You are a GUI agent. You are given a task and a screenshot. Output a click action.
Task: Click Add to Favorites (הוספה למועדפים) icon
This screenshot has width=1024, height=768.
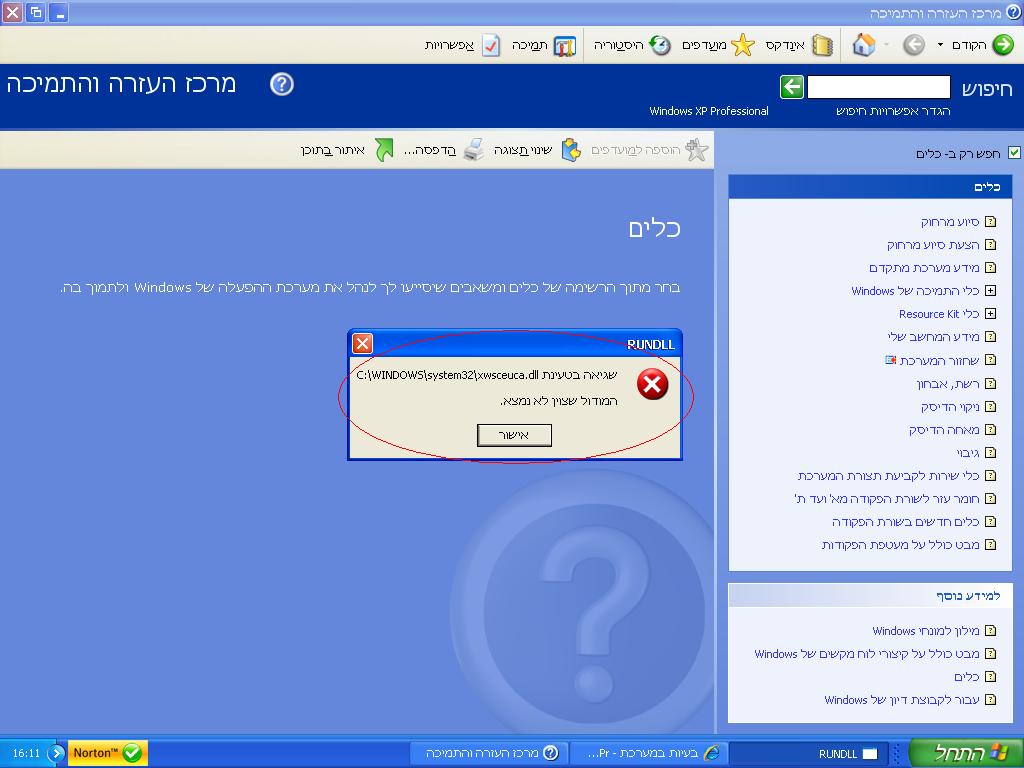pyautogui.click(x=697, y=150)
